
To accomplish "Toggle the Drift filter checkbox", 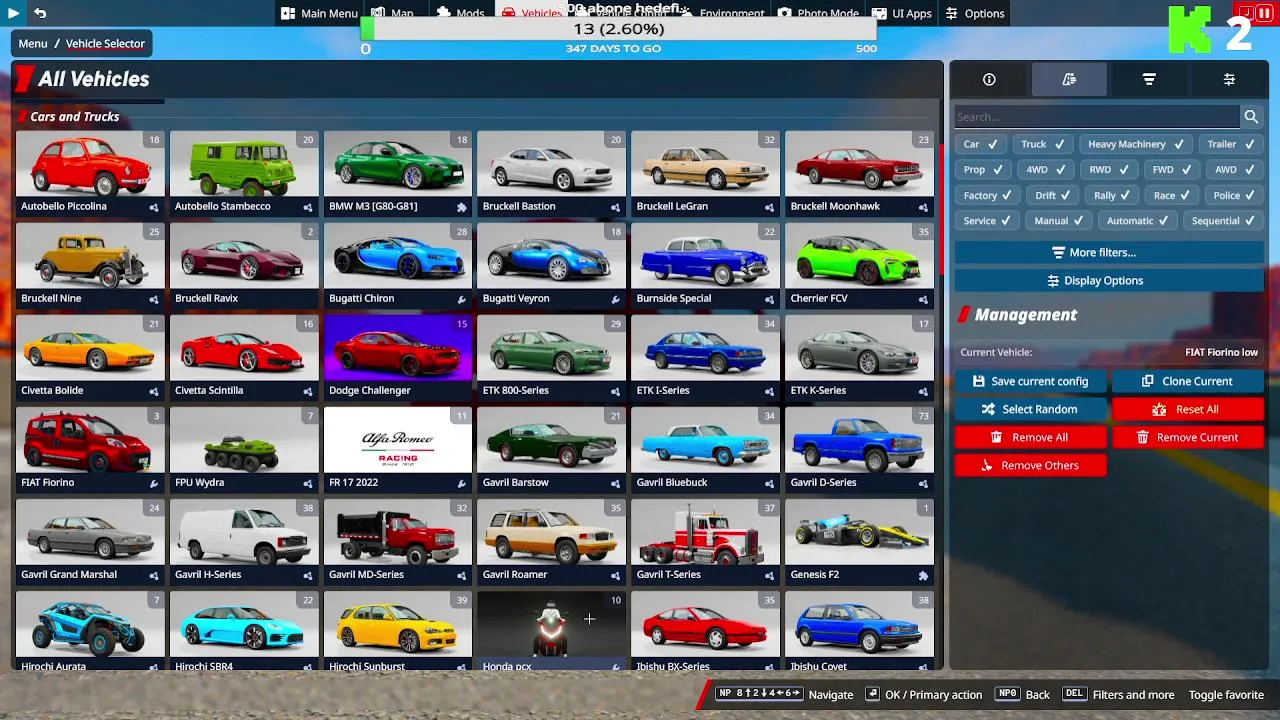I will tap(1054, 195).
